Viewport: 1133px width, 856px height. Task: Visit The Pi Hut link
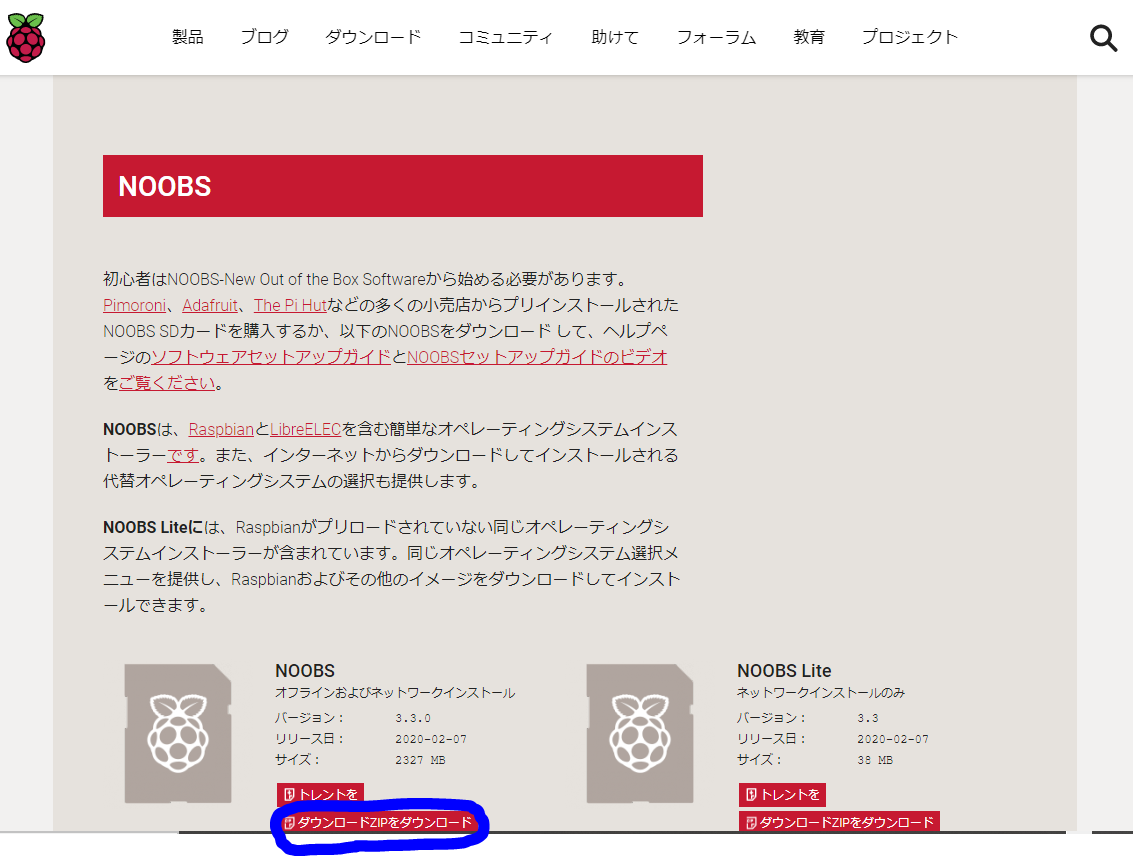pos(290,305)
